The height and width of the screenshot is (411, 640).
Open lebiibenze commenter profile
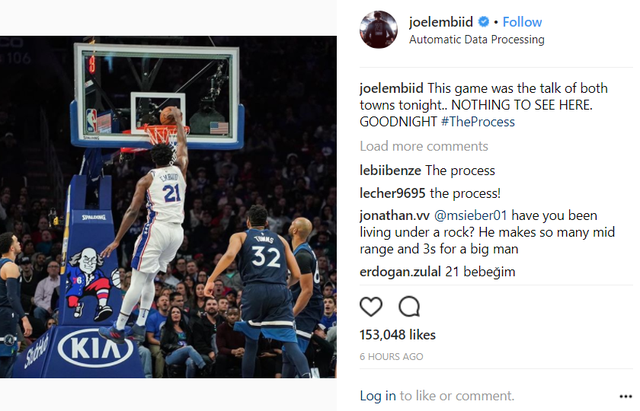[390, 170]
